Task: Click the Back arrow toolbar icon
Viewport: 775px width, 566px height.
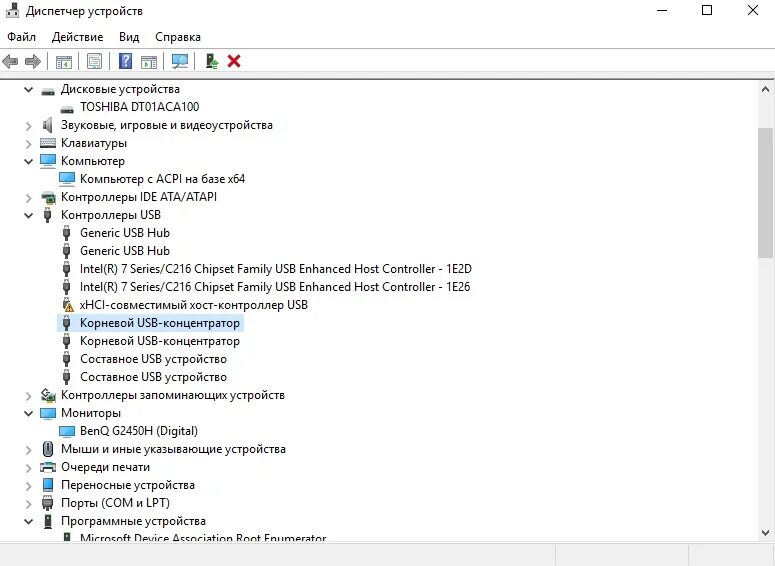Action: point(10,61)
